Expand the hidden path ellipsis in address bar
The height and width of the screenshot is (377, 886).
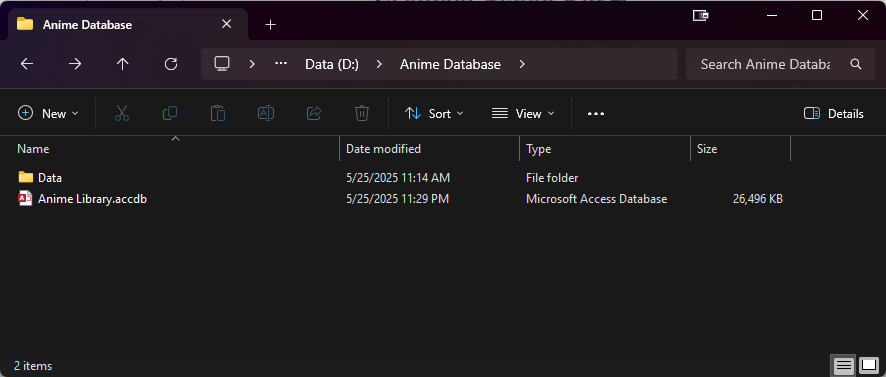[x=281, y=64]
